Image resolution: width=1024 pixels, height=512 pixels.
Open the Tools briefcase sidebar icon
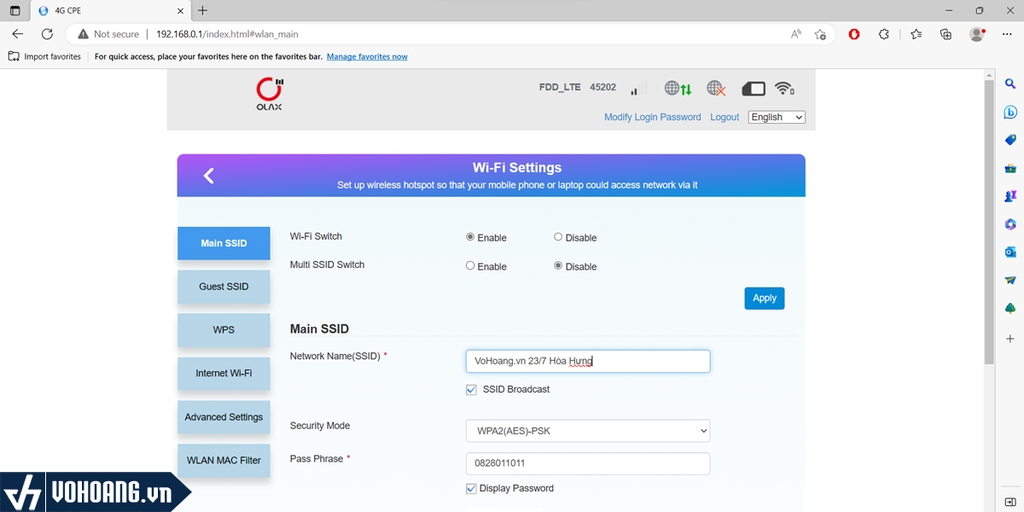click(1010, 168)
